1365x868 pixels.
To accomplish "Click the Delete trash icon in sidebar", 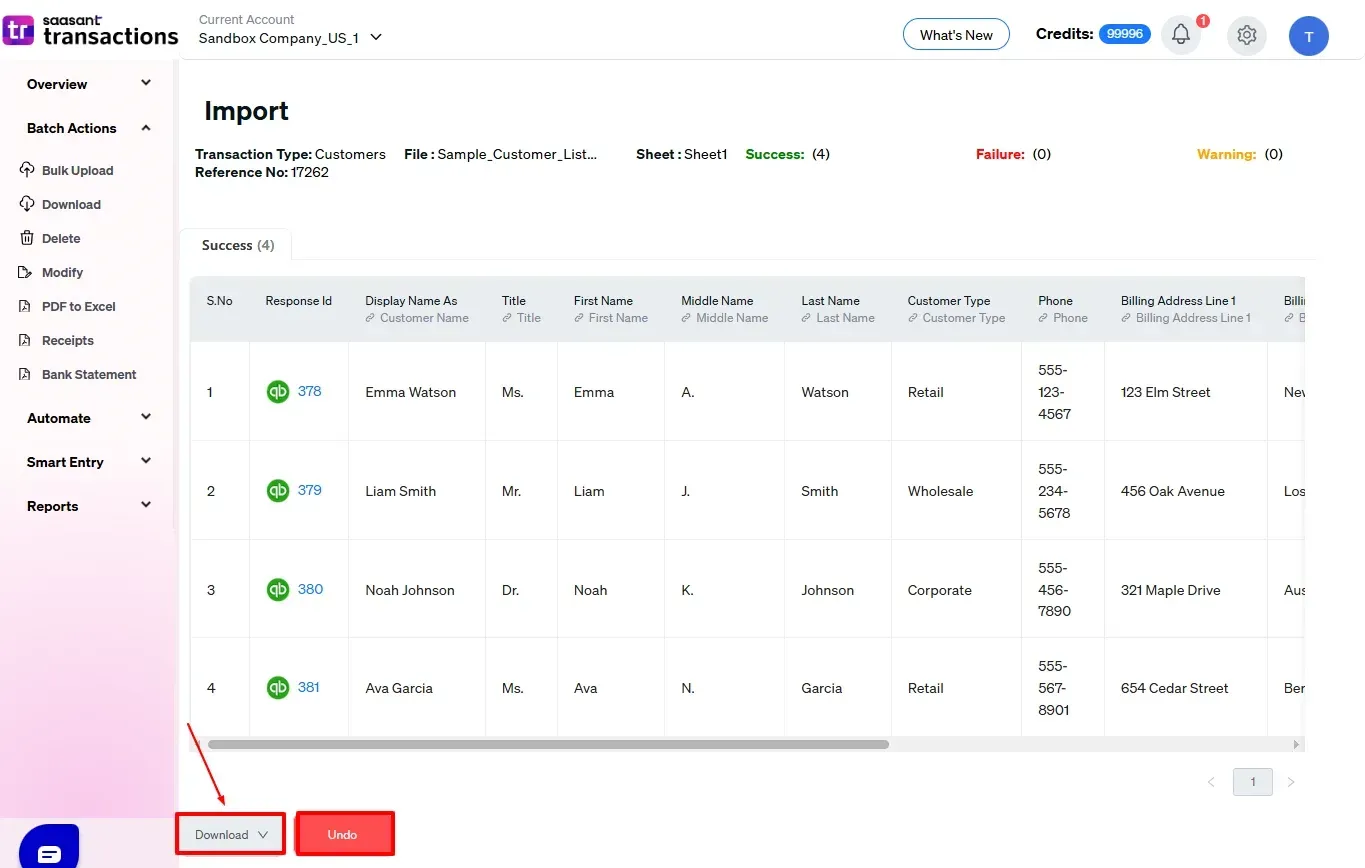I will 27,238.
